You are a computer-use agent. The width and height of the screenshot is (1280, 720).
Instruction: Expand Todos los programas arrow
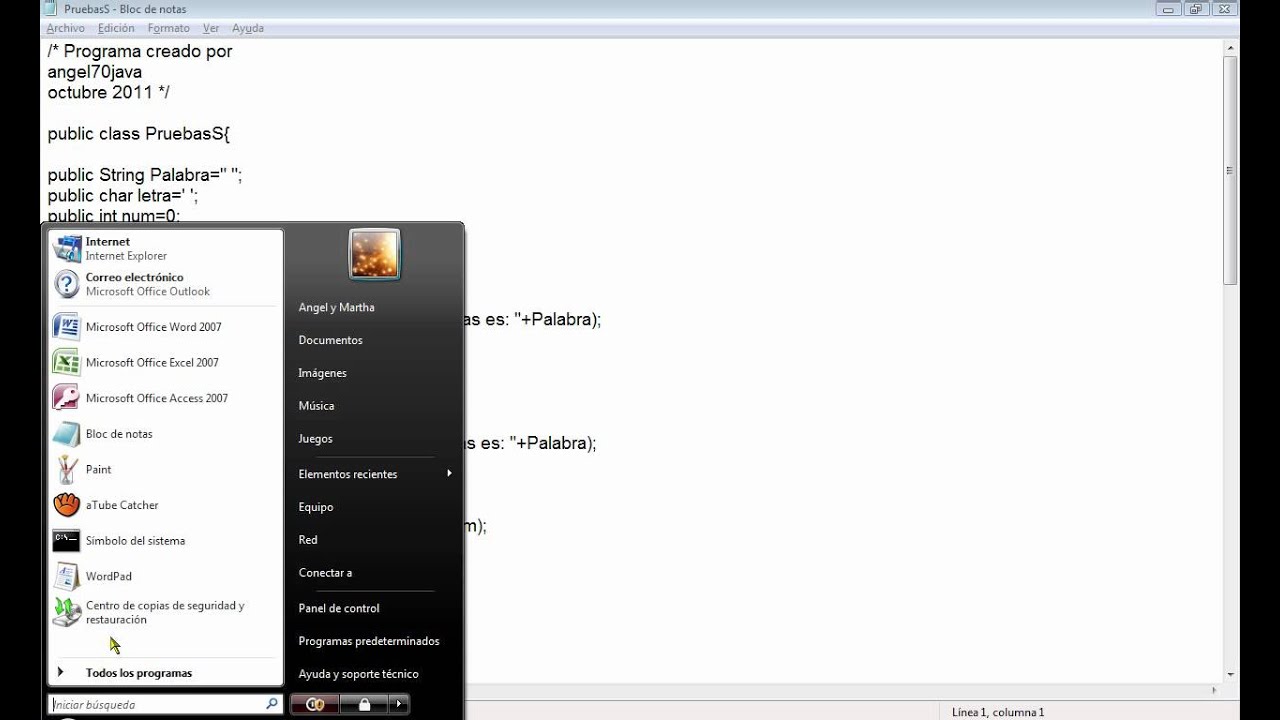(x=61, y=672)
